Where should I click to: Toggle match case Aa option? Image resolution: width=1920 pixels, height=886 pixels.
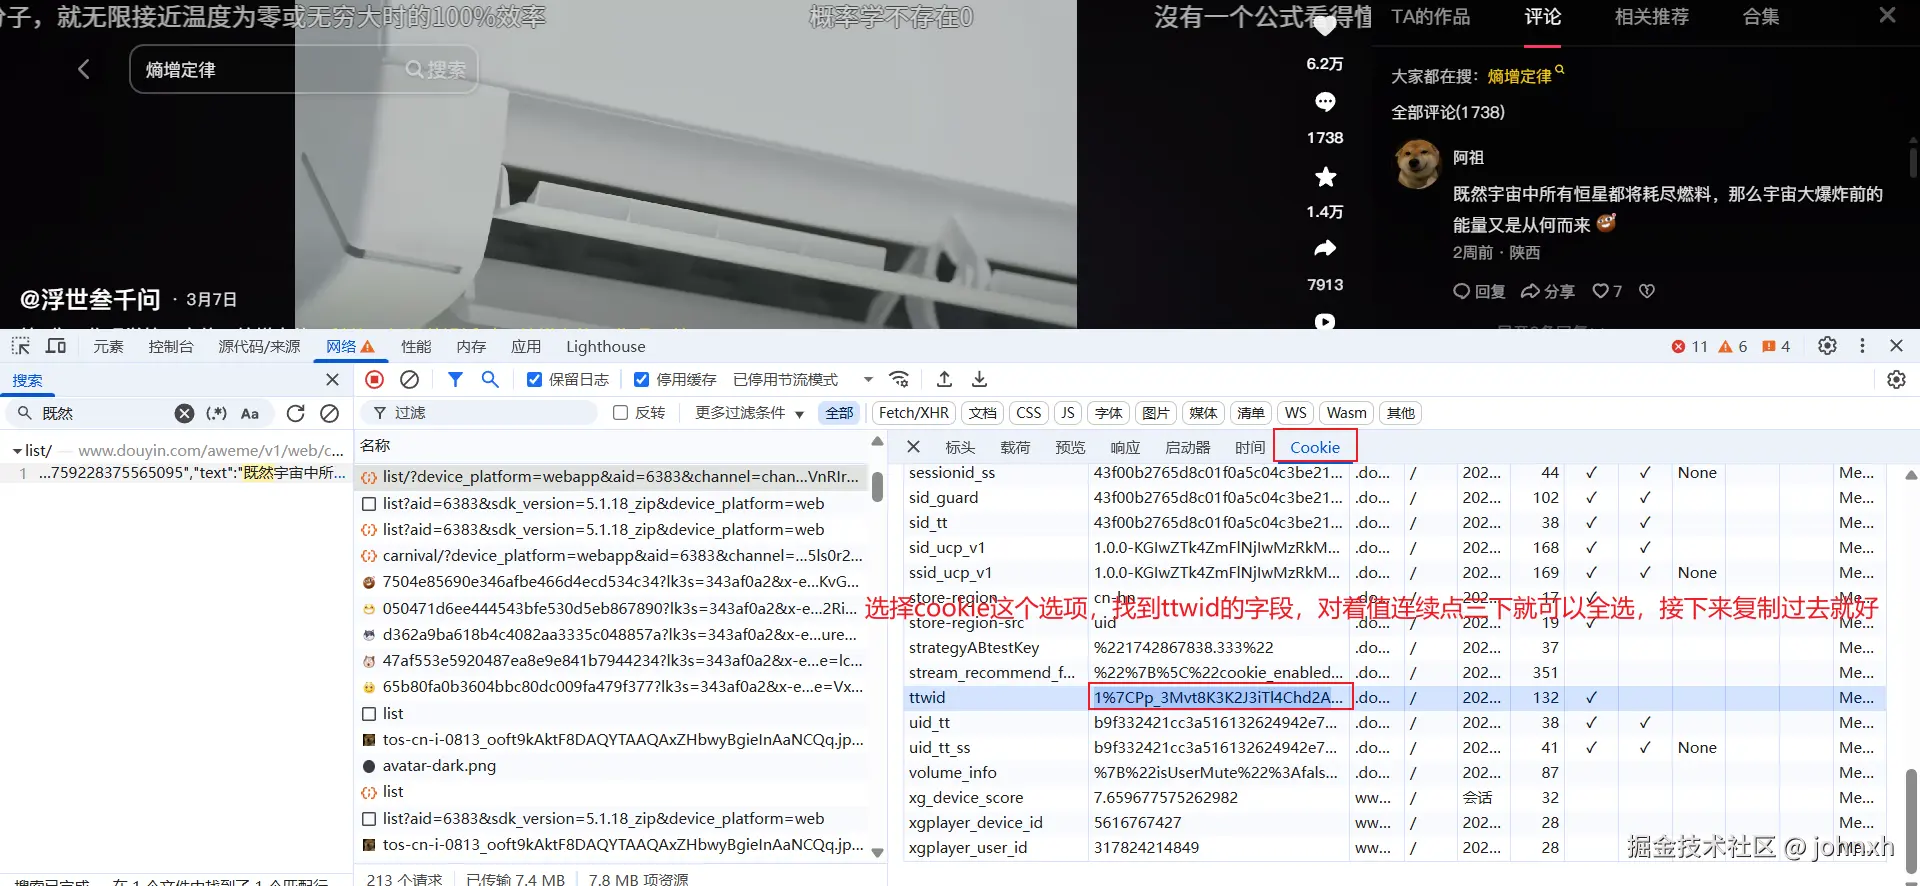coord(250,413)
